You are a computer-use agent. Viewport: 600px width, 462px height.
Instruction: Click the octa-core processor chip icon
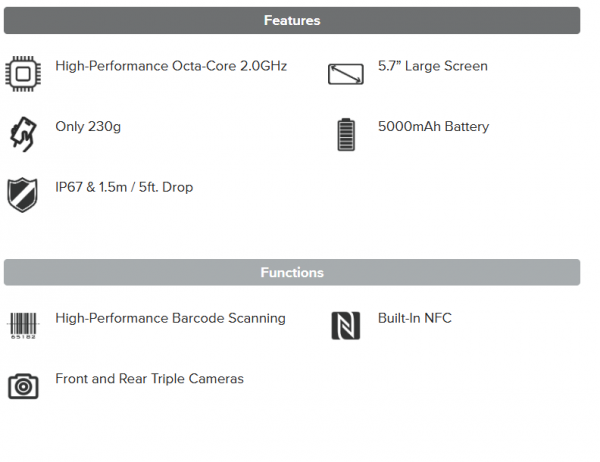(23, 74)
